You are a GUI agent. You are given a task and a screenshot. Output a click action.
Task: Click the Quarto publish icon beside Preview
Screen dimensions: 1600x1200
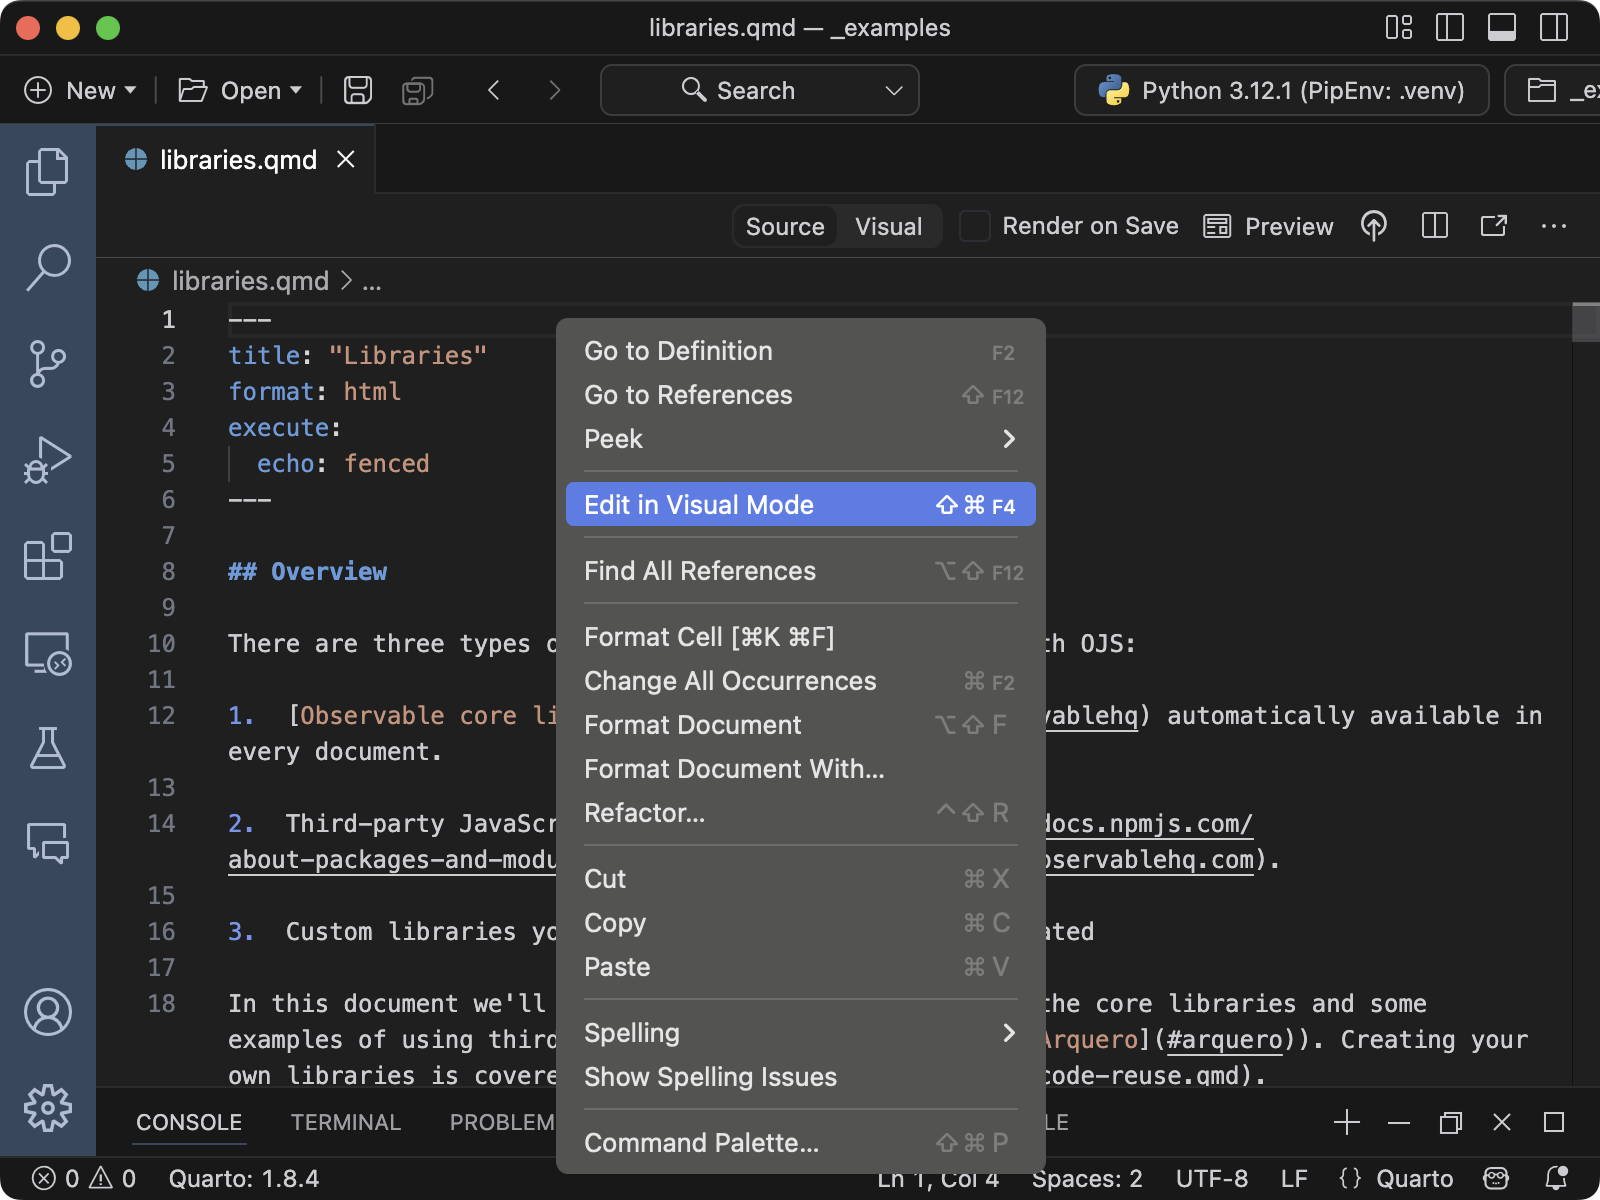(x=1374, y=226)
